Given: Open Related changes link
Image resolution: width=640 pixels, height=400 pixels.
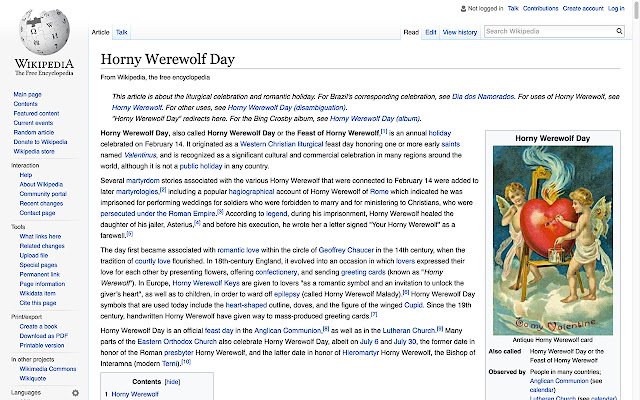Looking at the screenshot, I should click(x=42, y=246).
